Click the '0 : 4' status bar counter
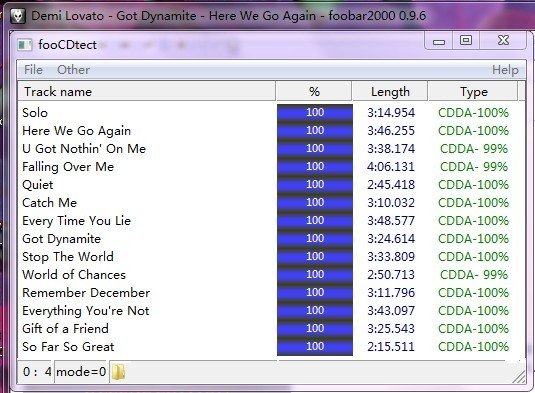This screenshot has height=393, width=535. point(37,372)
